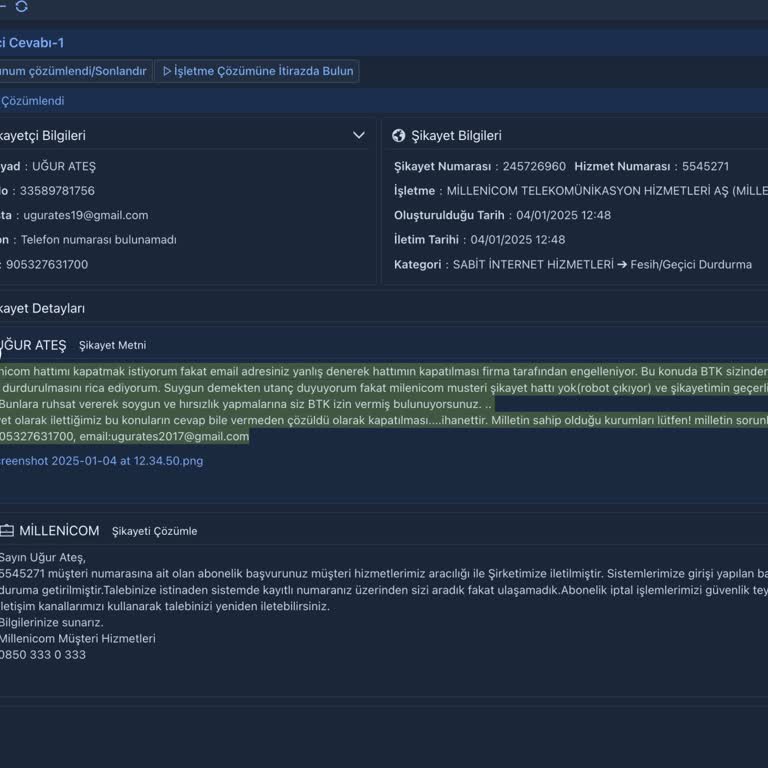This screenshot has height=768, width=768.
Task: Click the ugurates19@gmail.com email address
Action: click(85, 215)
